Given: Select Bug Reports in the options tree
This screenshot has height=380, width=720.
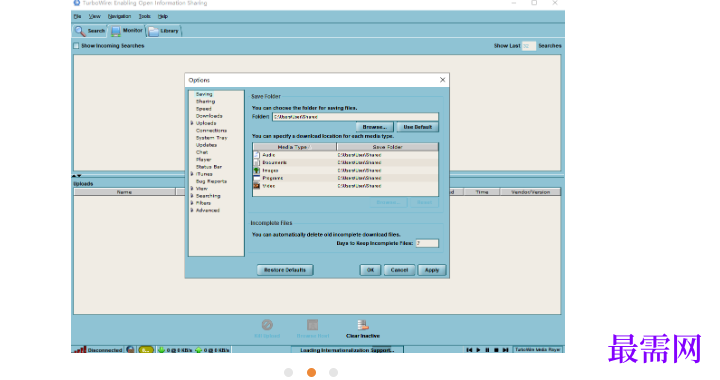Looking at the screenshot, I should [211, 181].
